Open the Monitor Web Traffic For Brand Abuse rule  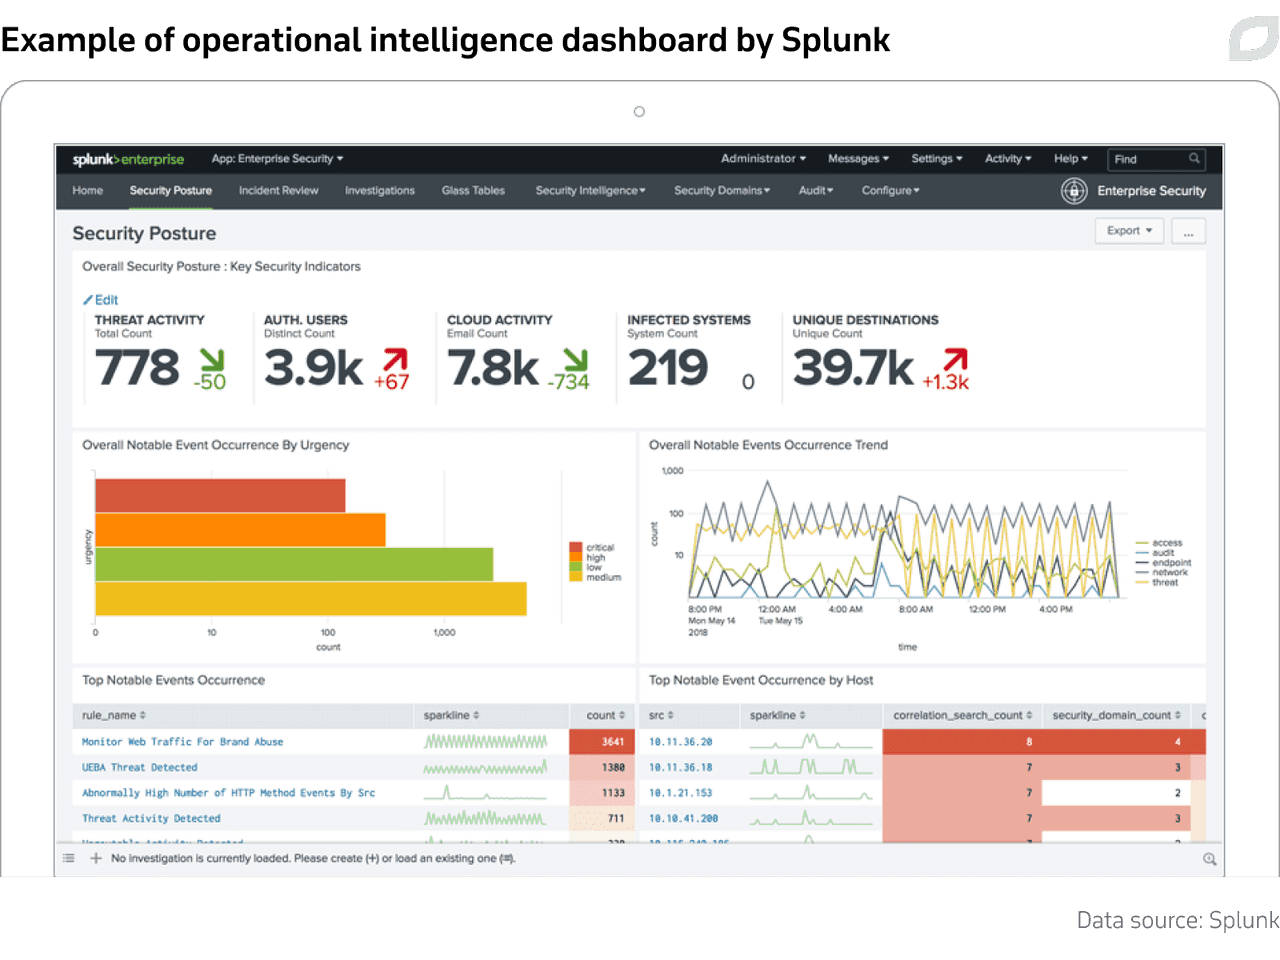tap(182, 742)
